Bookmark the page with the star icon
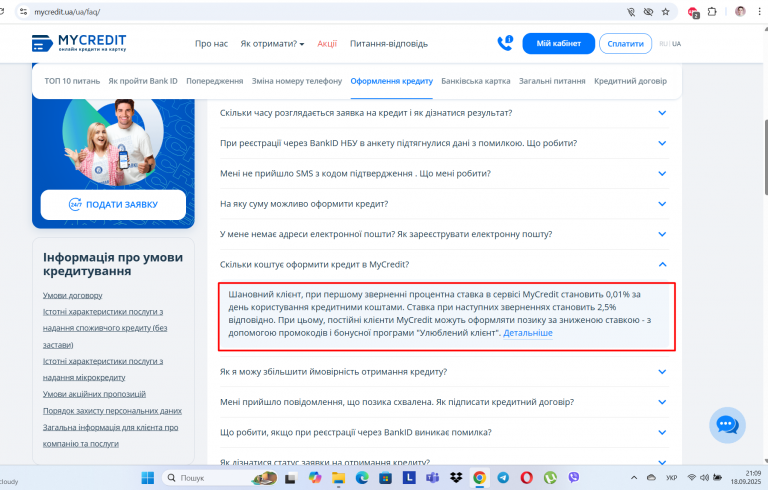 tap(665, 12)
